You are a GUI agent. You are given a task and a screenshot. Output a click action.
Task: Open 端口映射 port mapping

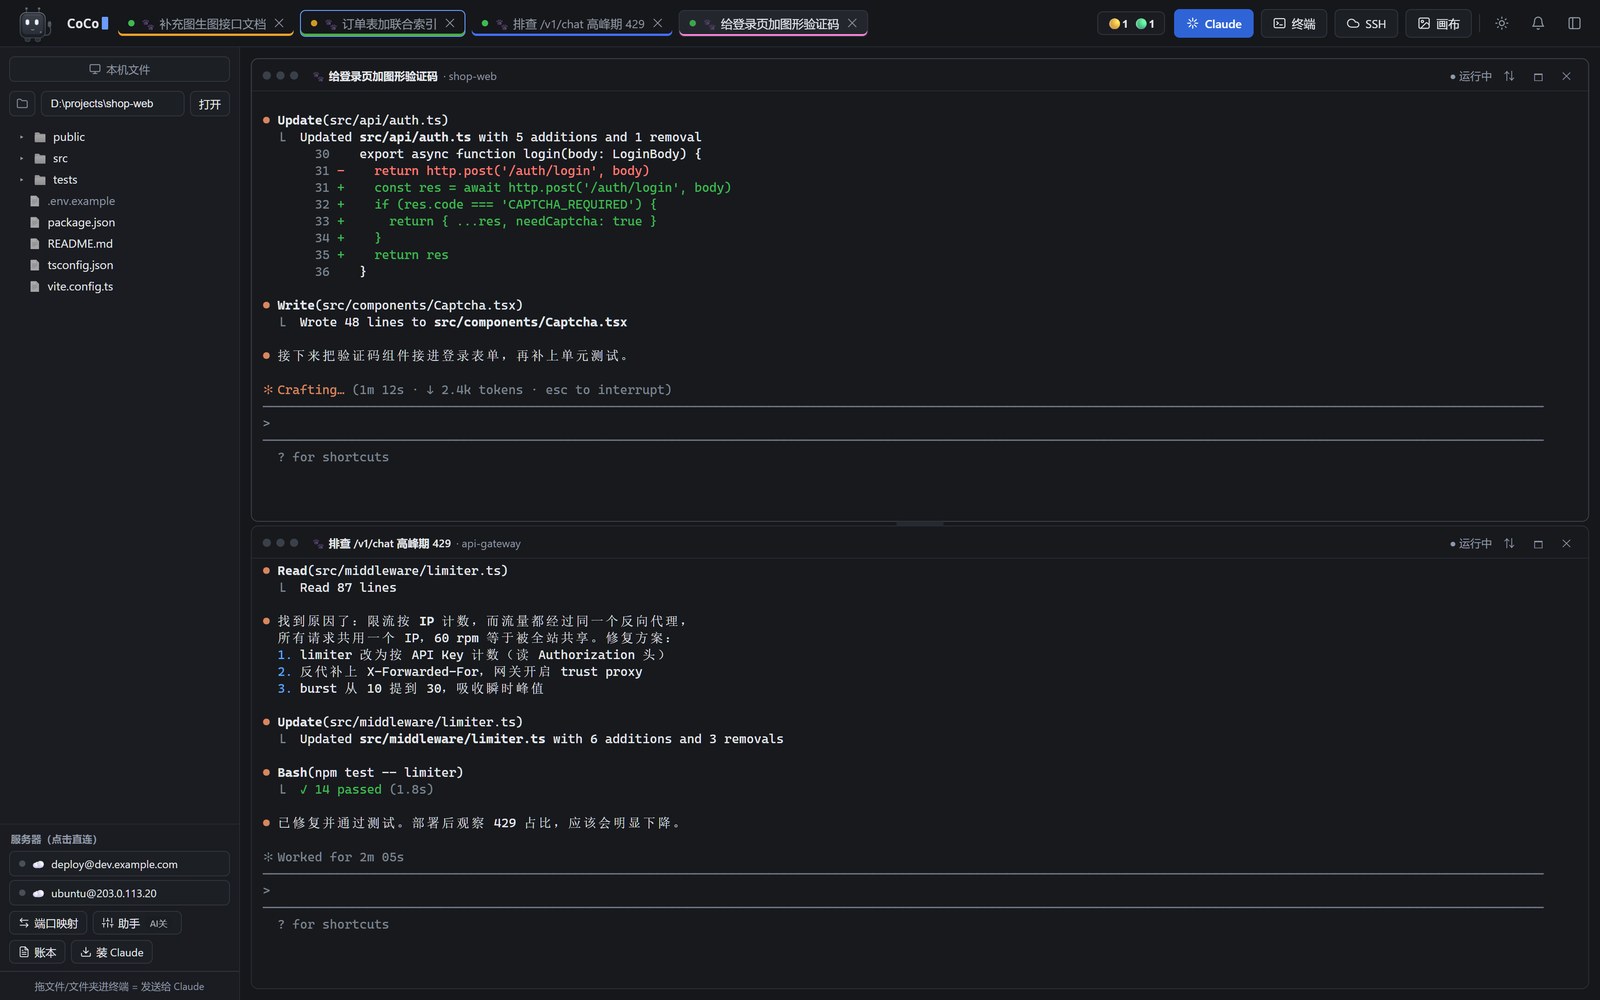(x=48, y=923)
